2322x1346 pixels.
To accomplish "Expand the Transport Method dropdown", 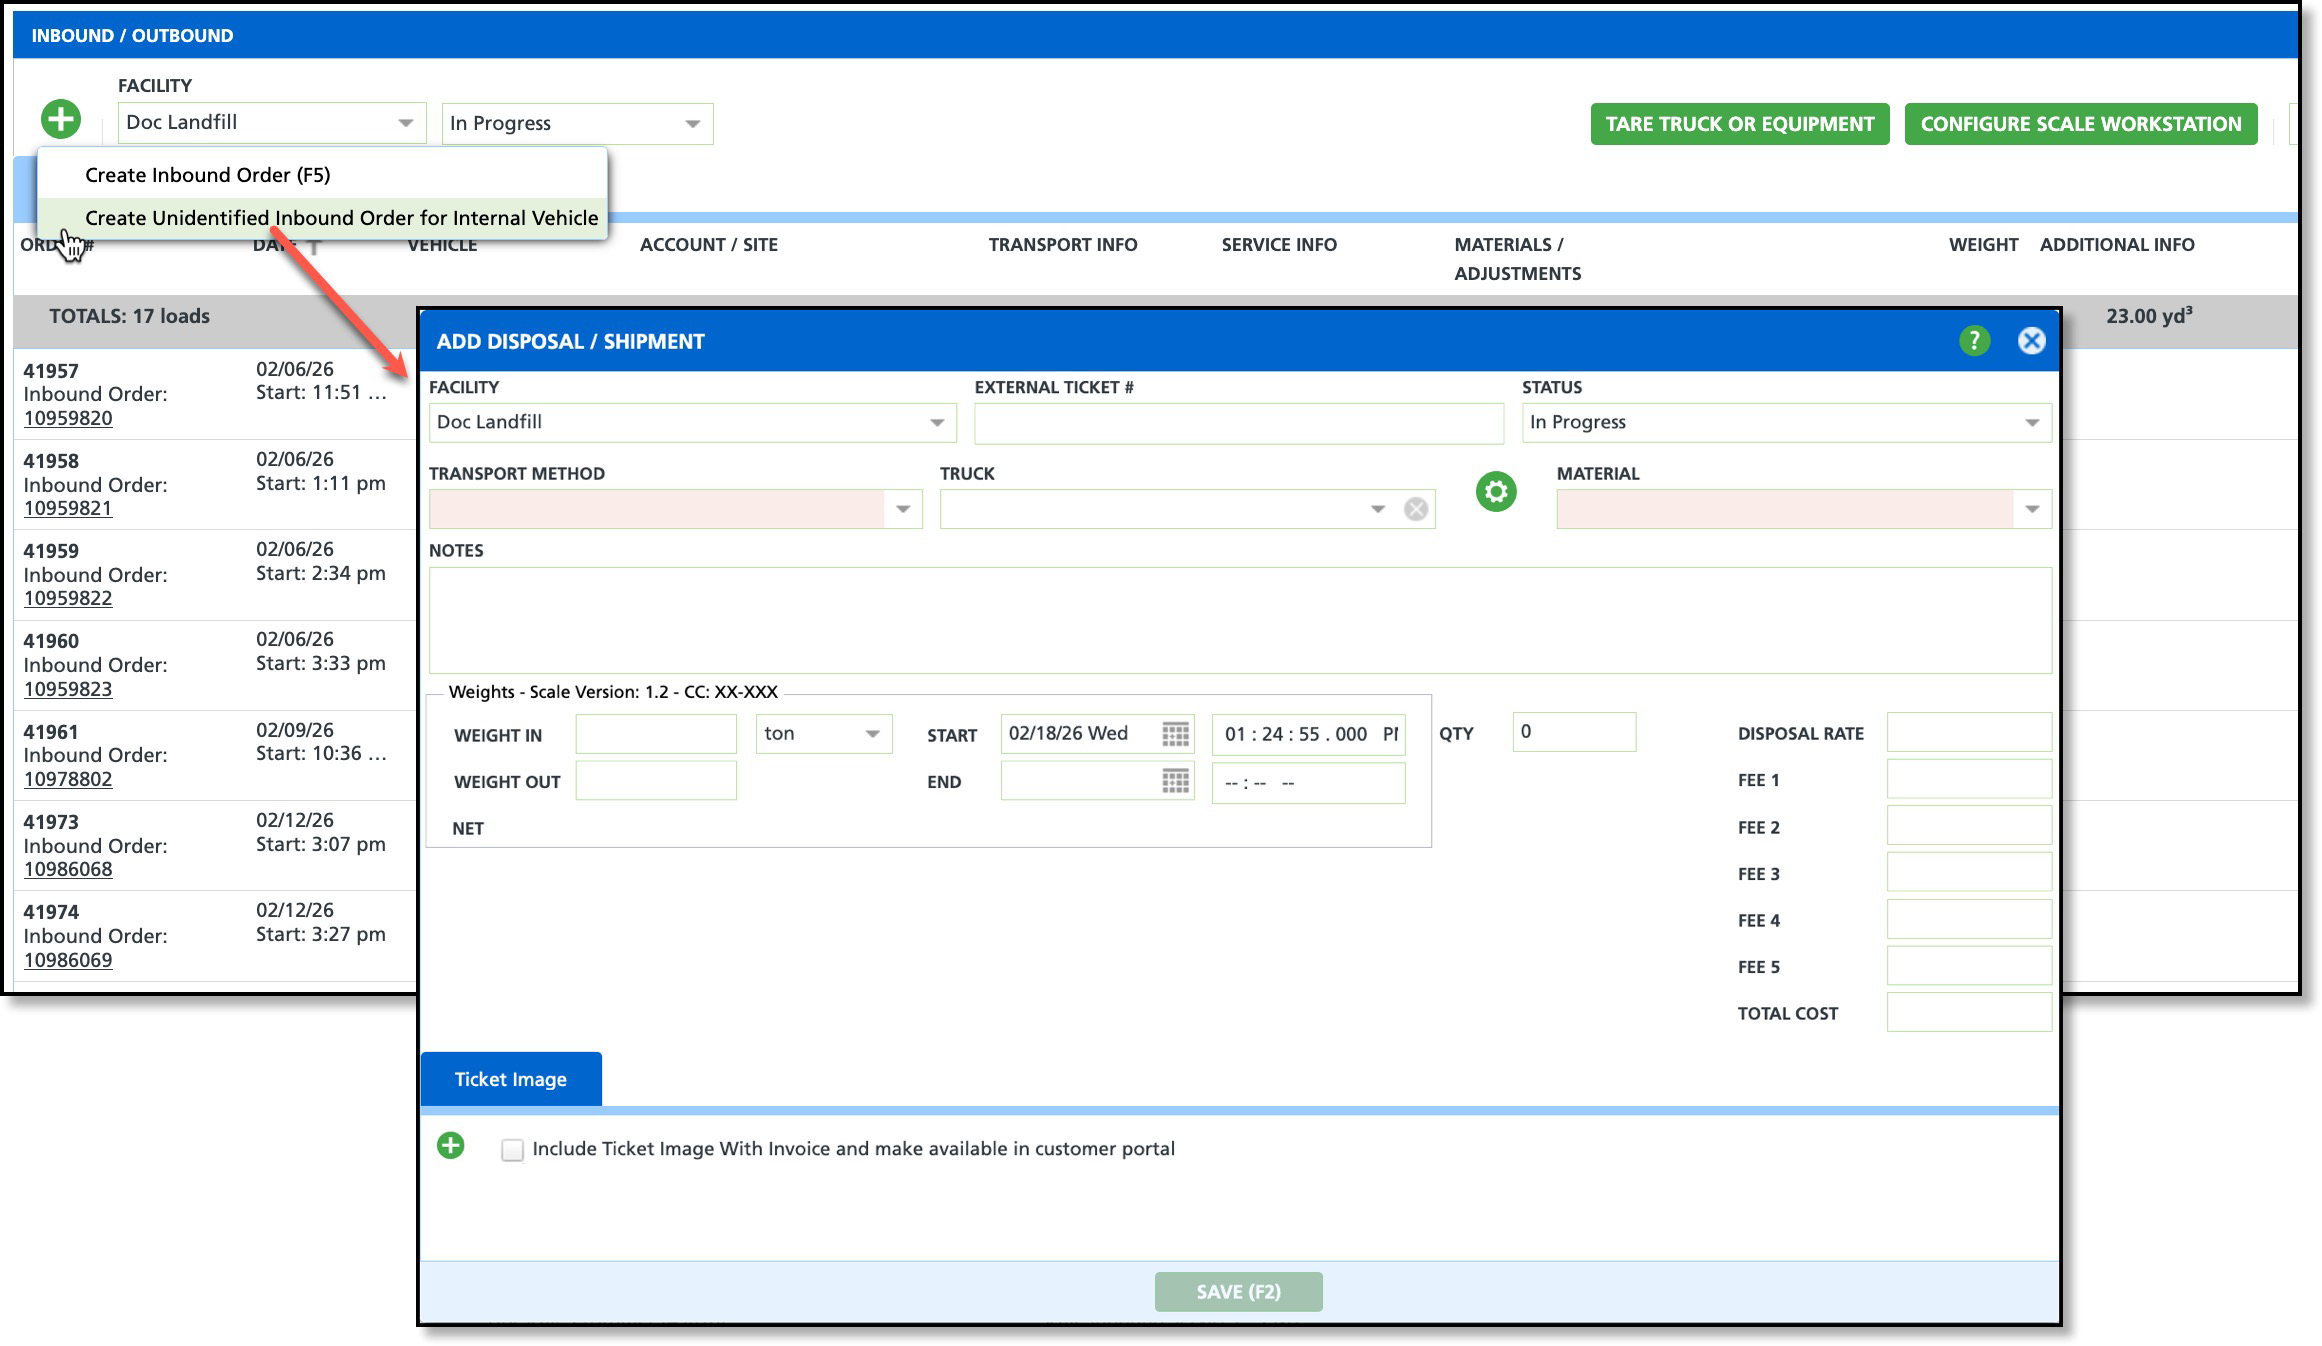I will coord(902,510).
